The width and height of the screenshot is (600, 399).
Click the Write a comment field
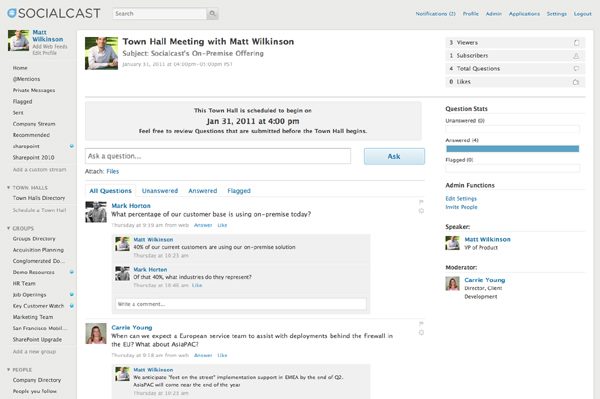click(241, 304)
